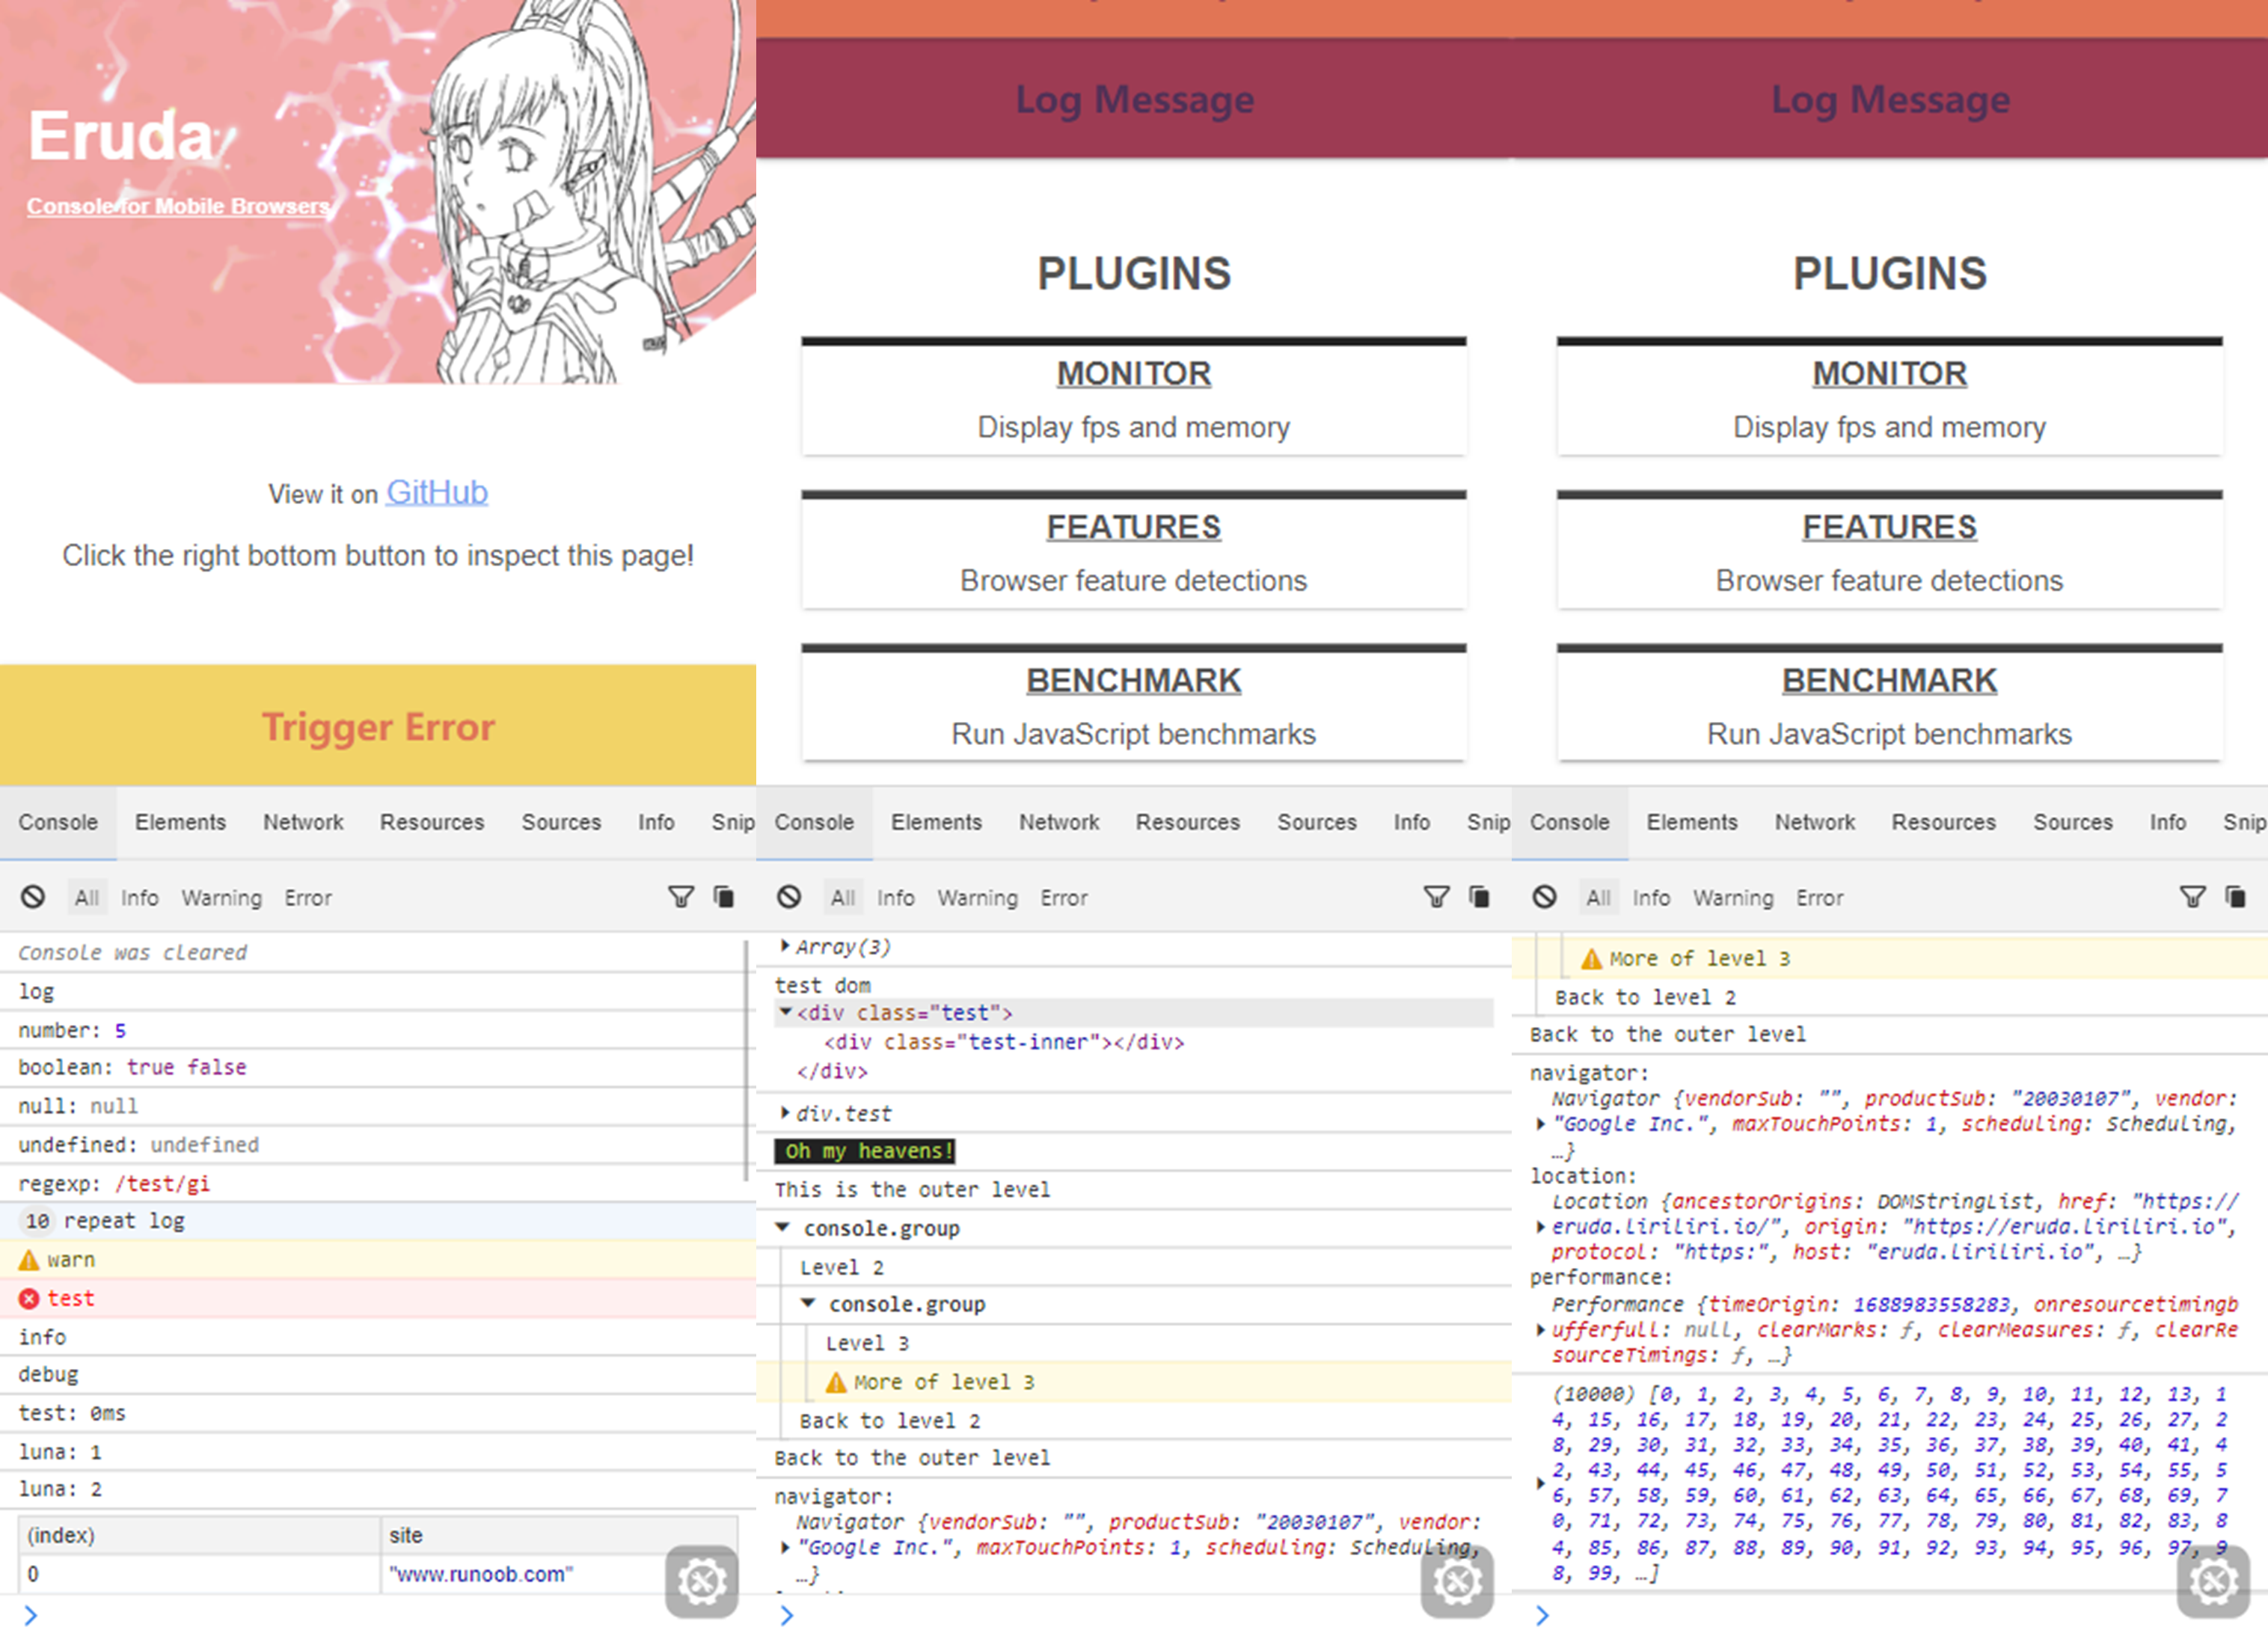
Task: Click the "(index)" table header
Action: coord(199,1535)
